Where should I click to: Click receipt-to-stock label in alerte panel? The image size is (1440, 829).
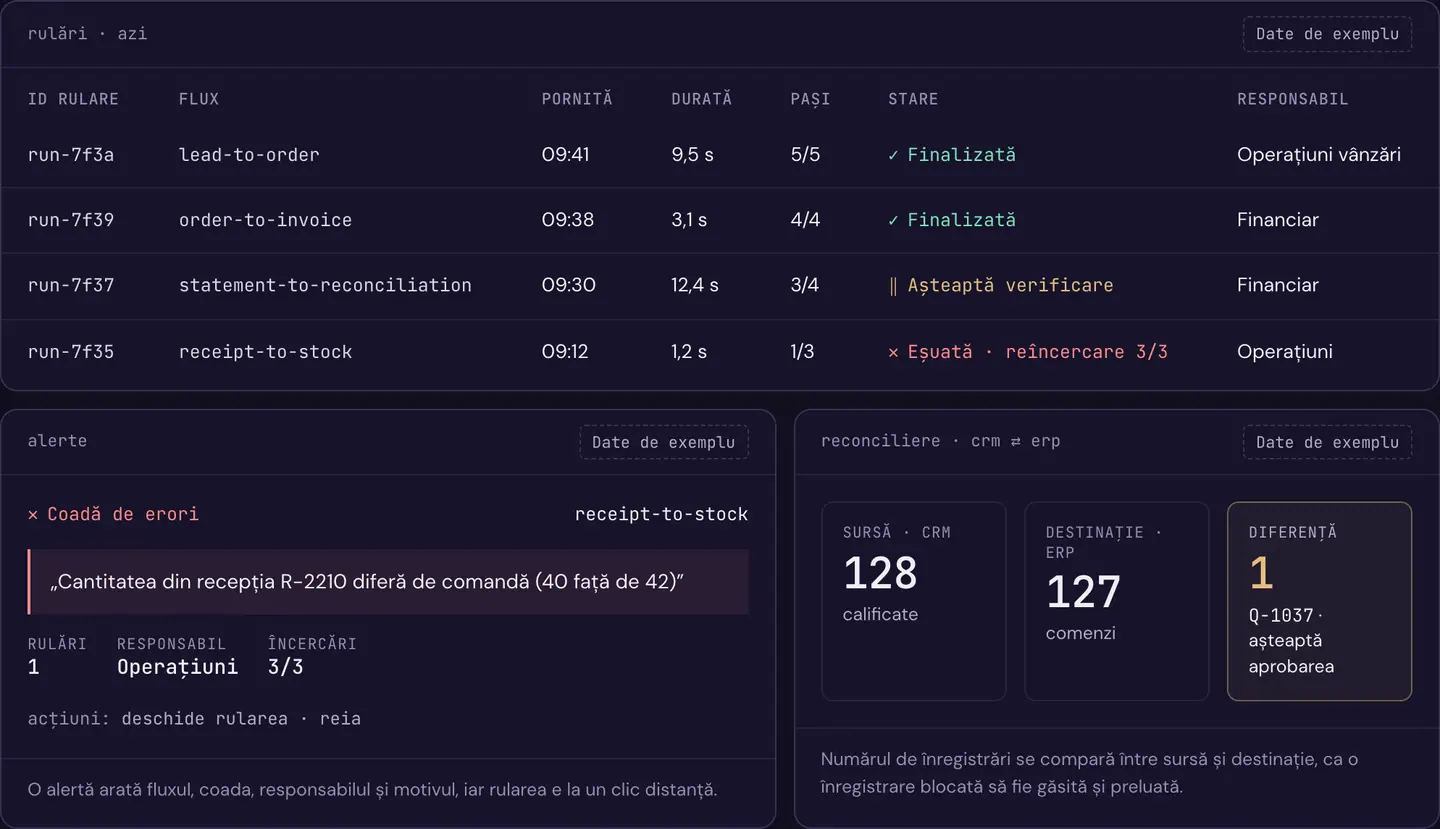coord(661,514)
